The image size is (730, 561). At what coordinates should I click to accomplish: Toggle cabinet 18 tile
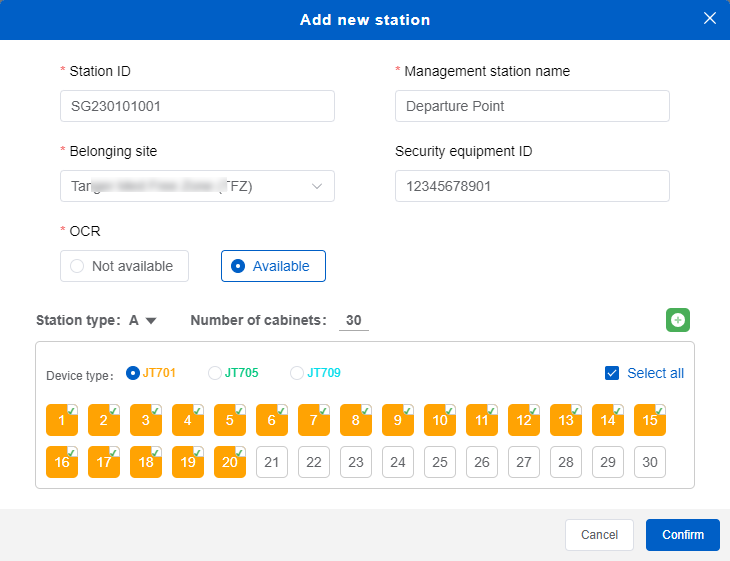[x=146, y=462]
